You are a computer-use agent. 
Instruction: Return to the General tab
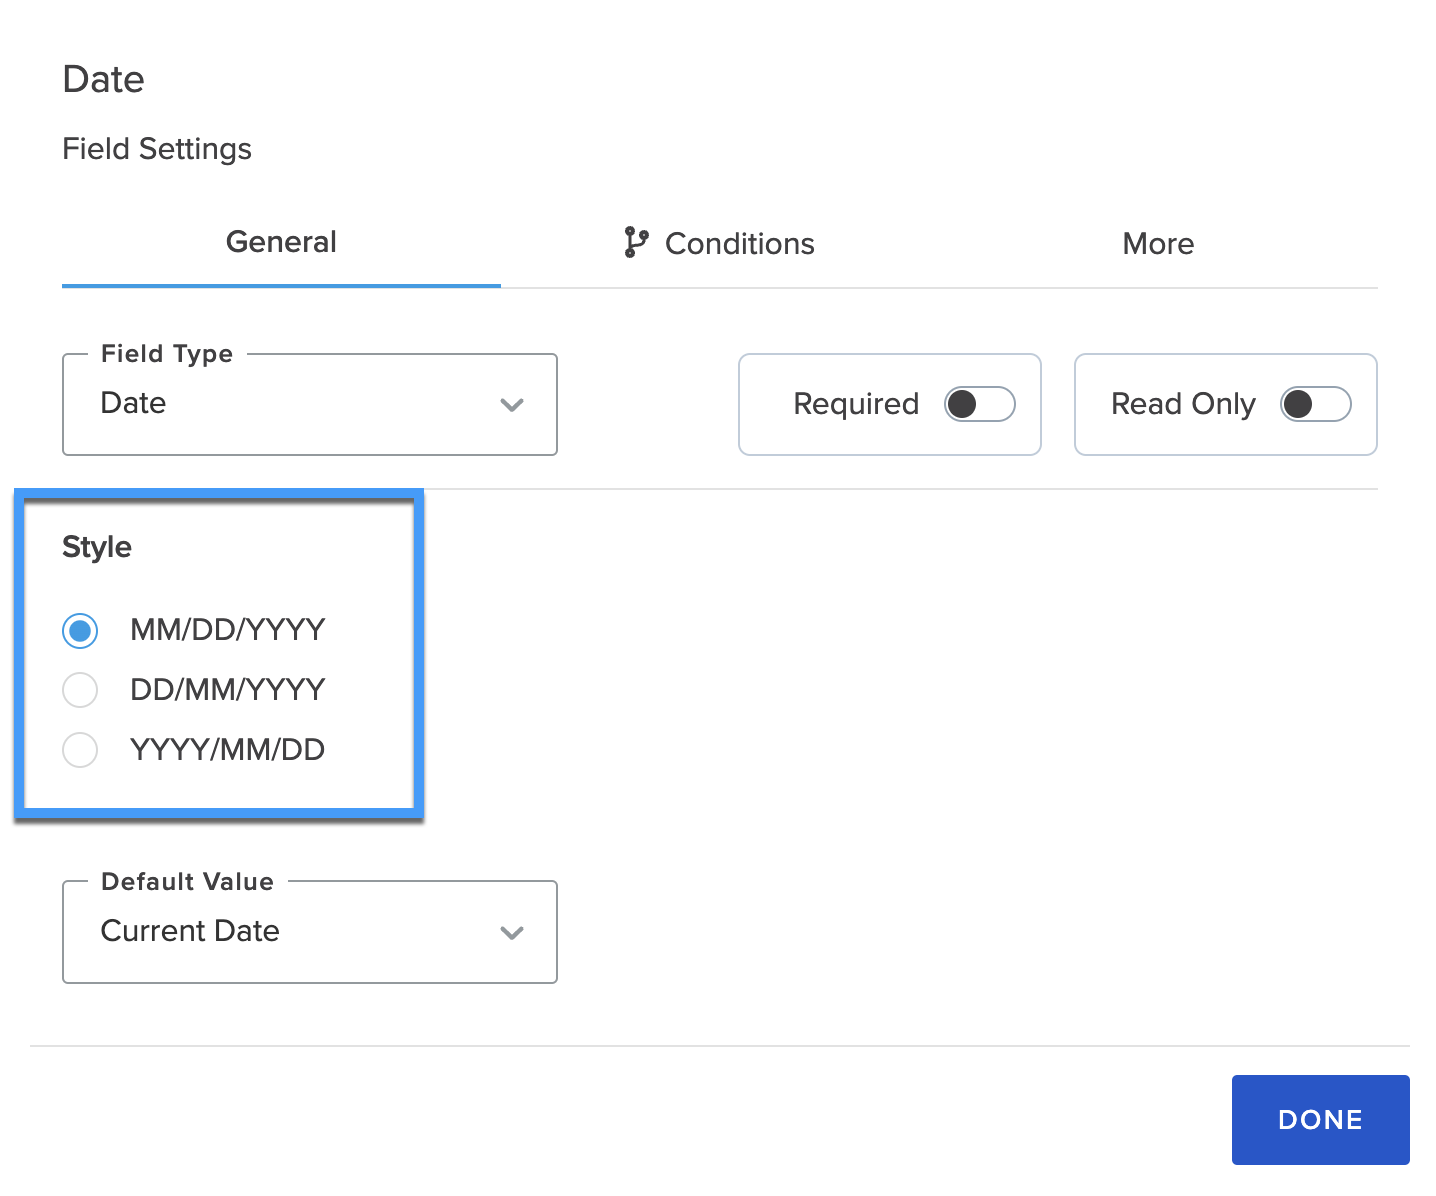(281, 241)
